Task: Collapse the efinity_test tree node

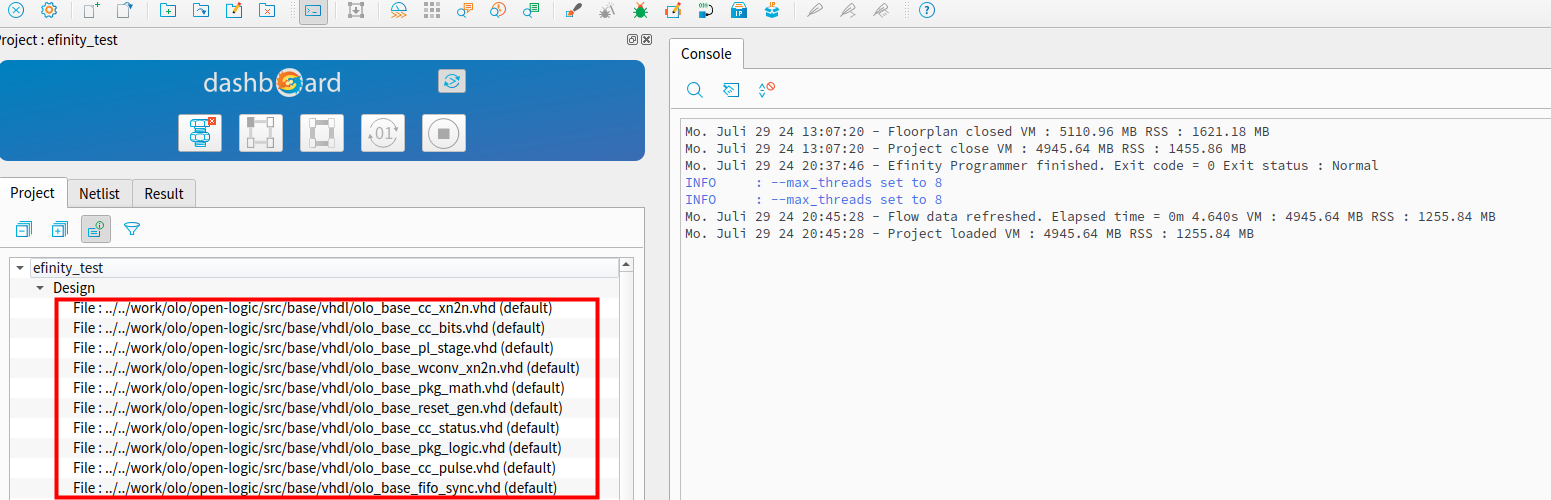Action: point(20,268)
